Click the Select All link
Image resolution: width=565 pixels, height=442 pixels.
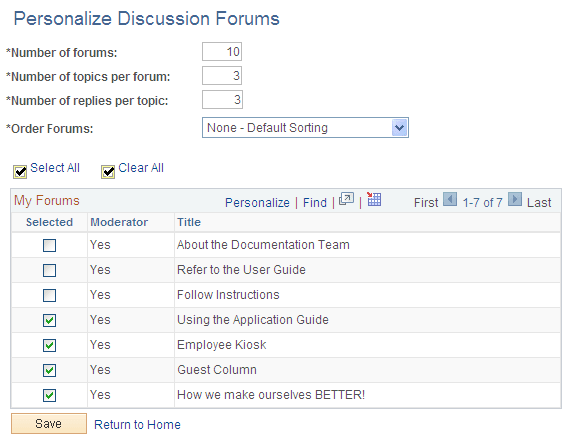tap(55, 168)
